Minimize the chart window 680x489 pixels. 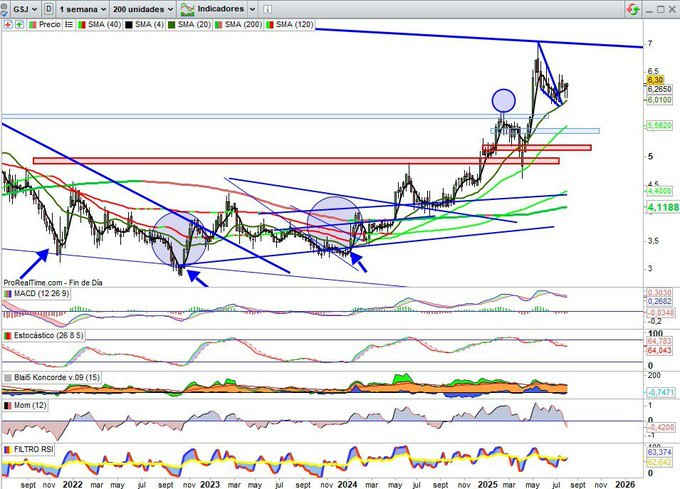tap(649, 10)
